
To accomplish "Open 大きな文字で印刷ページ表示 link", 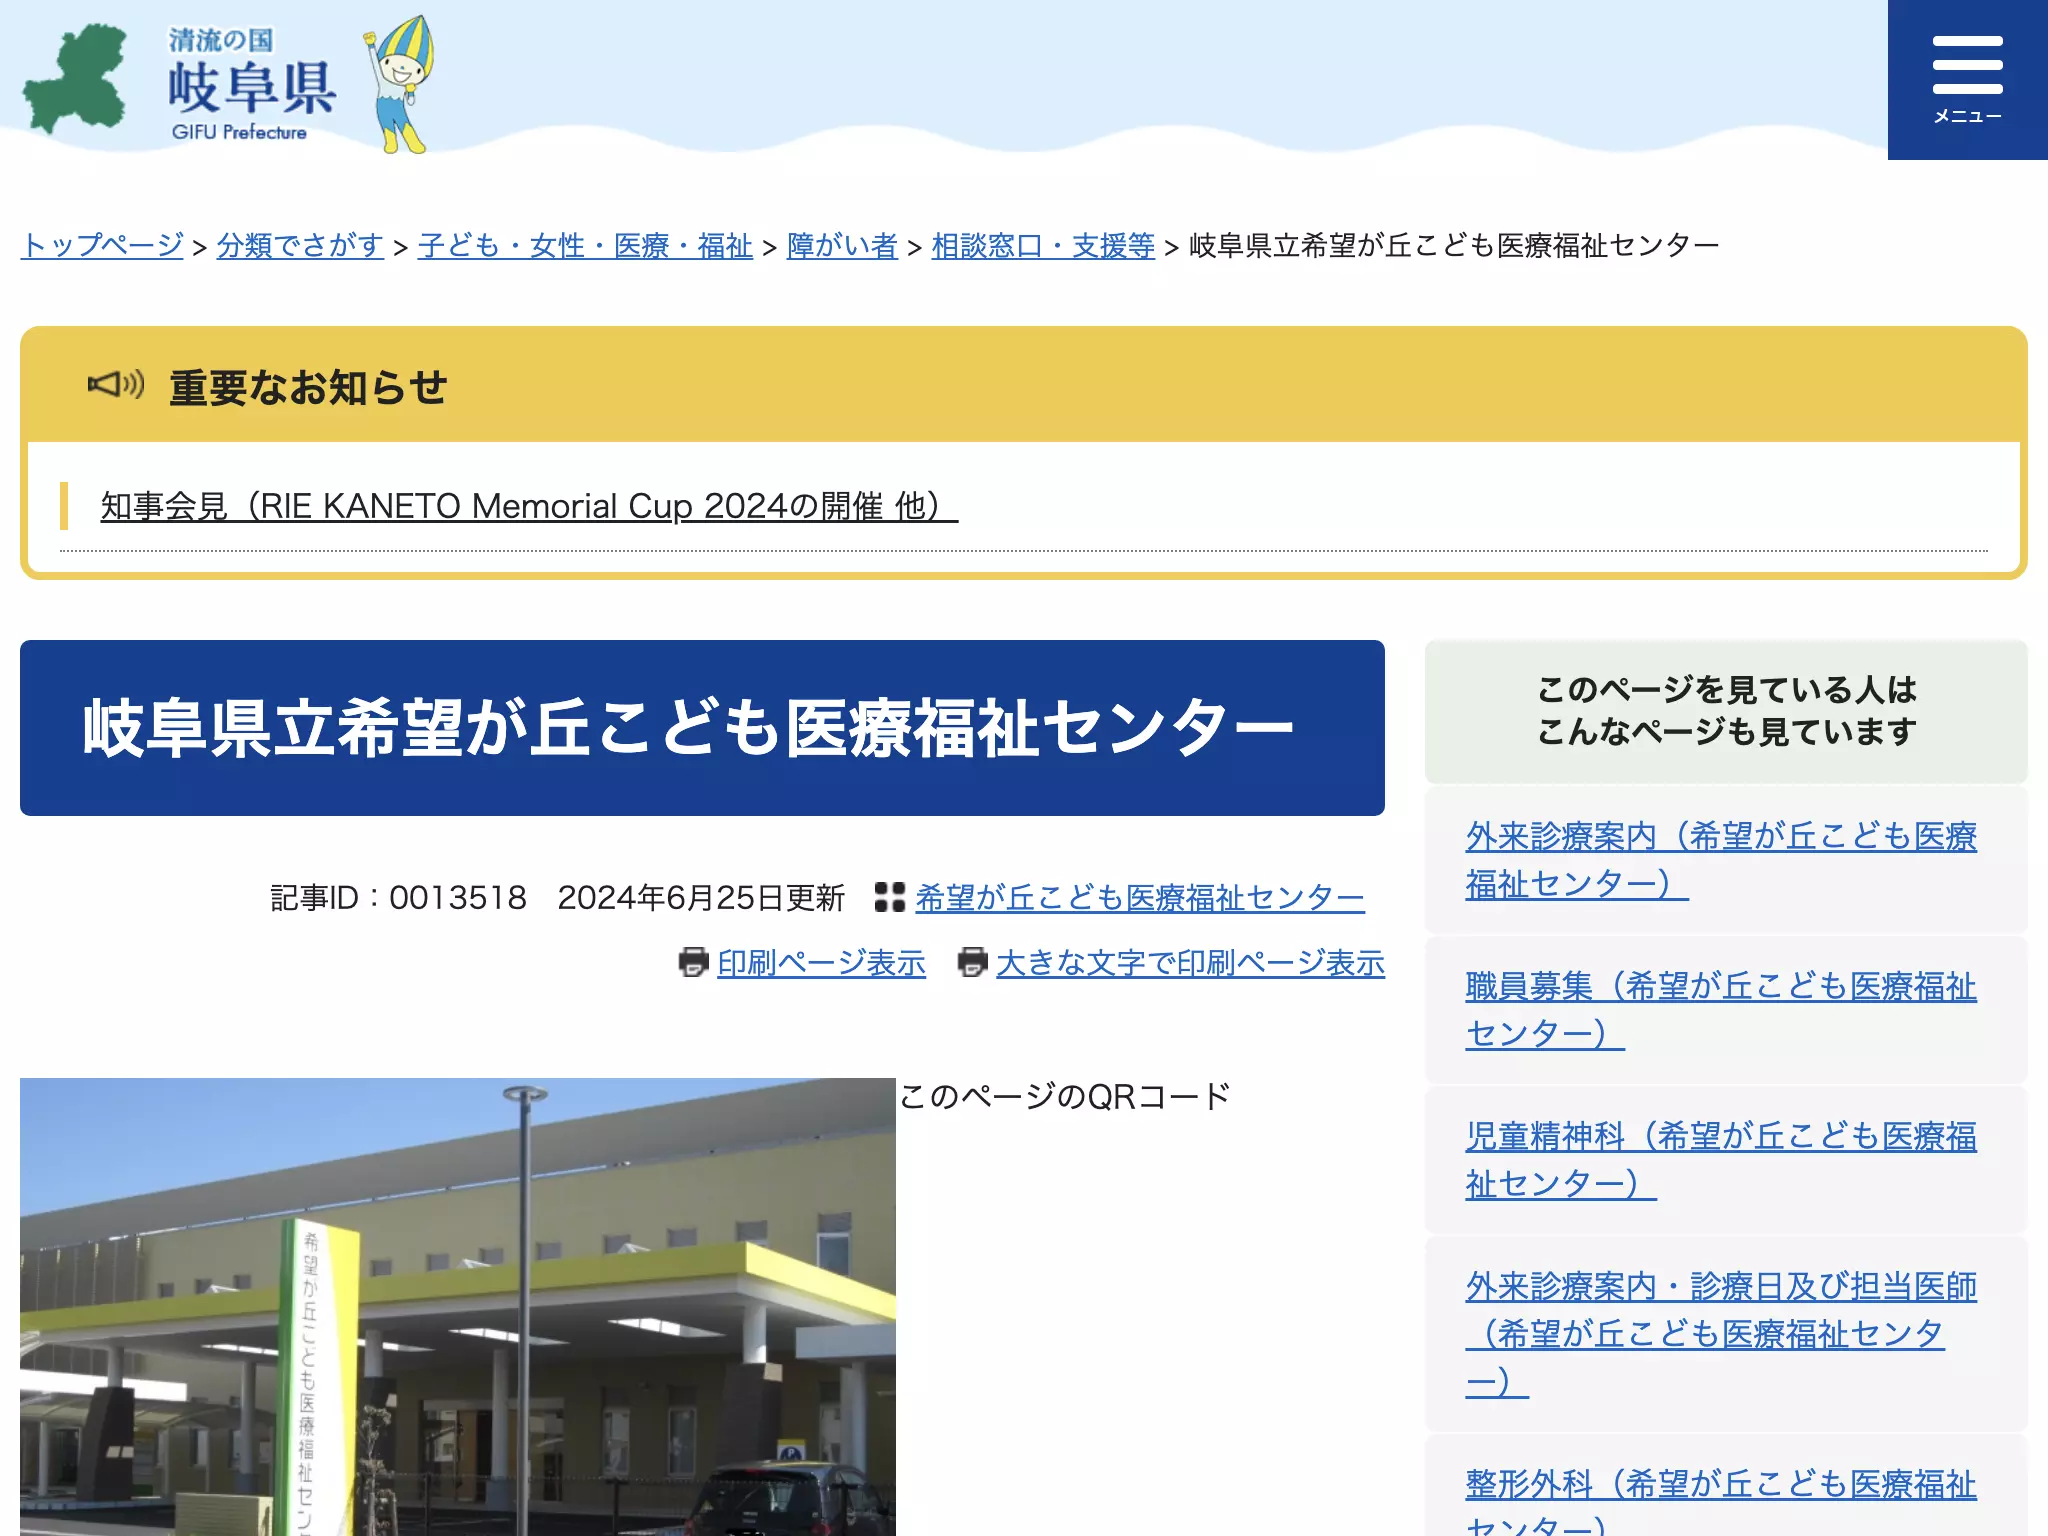I will tap(1191, 963).
